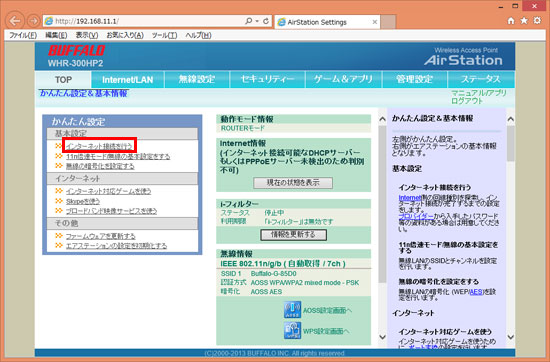Click ROUTERモード text
Image resolution: width=550 pixels, height=362 pixels.
coord(242,128)
